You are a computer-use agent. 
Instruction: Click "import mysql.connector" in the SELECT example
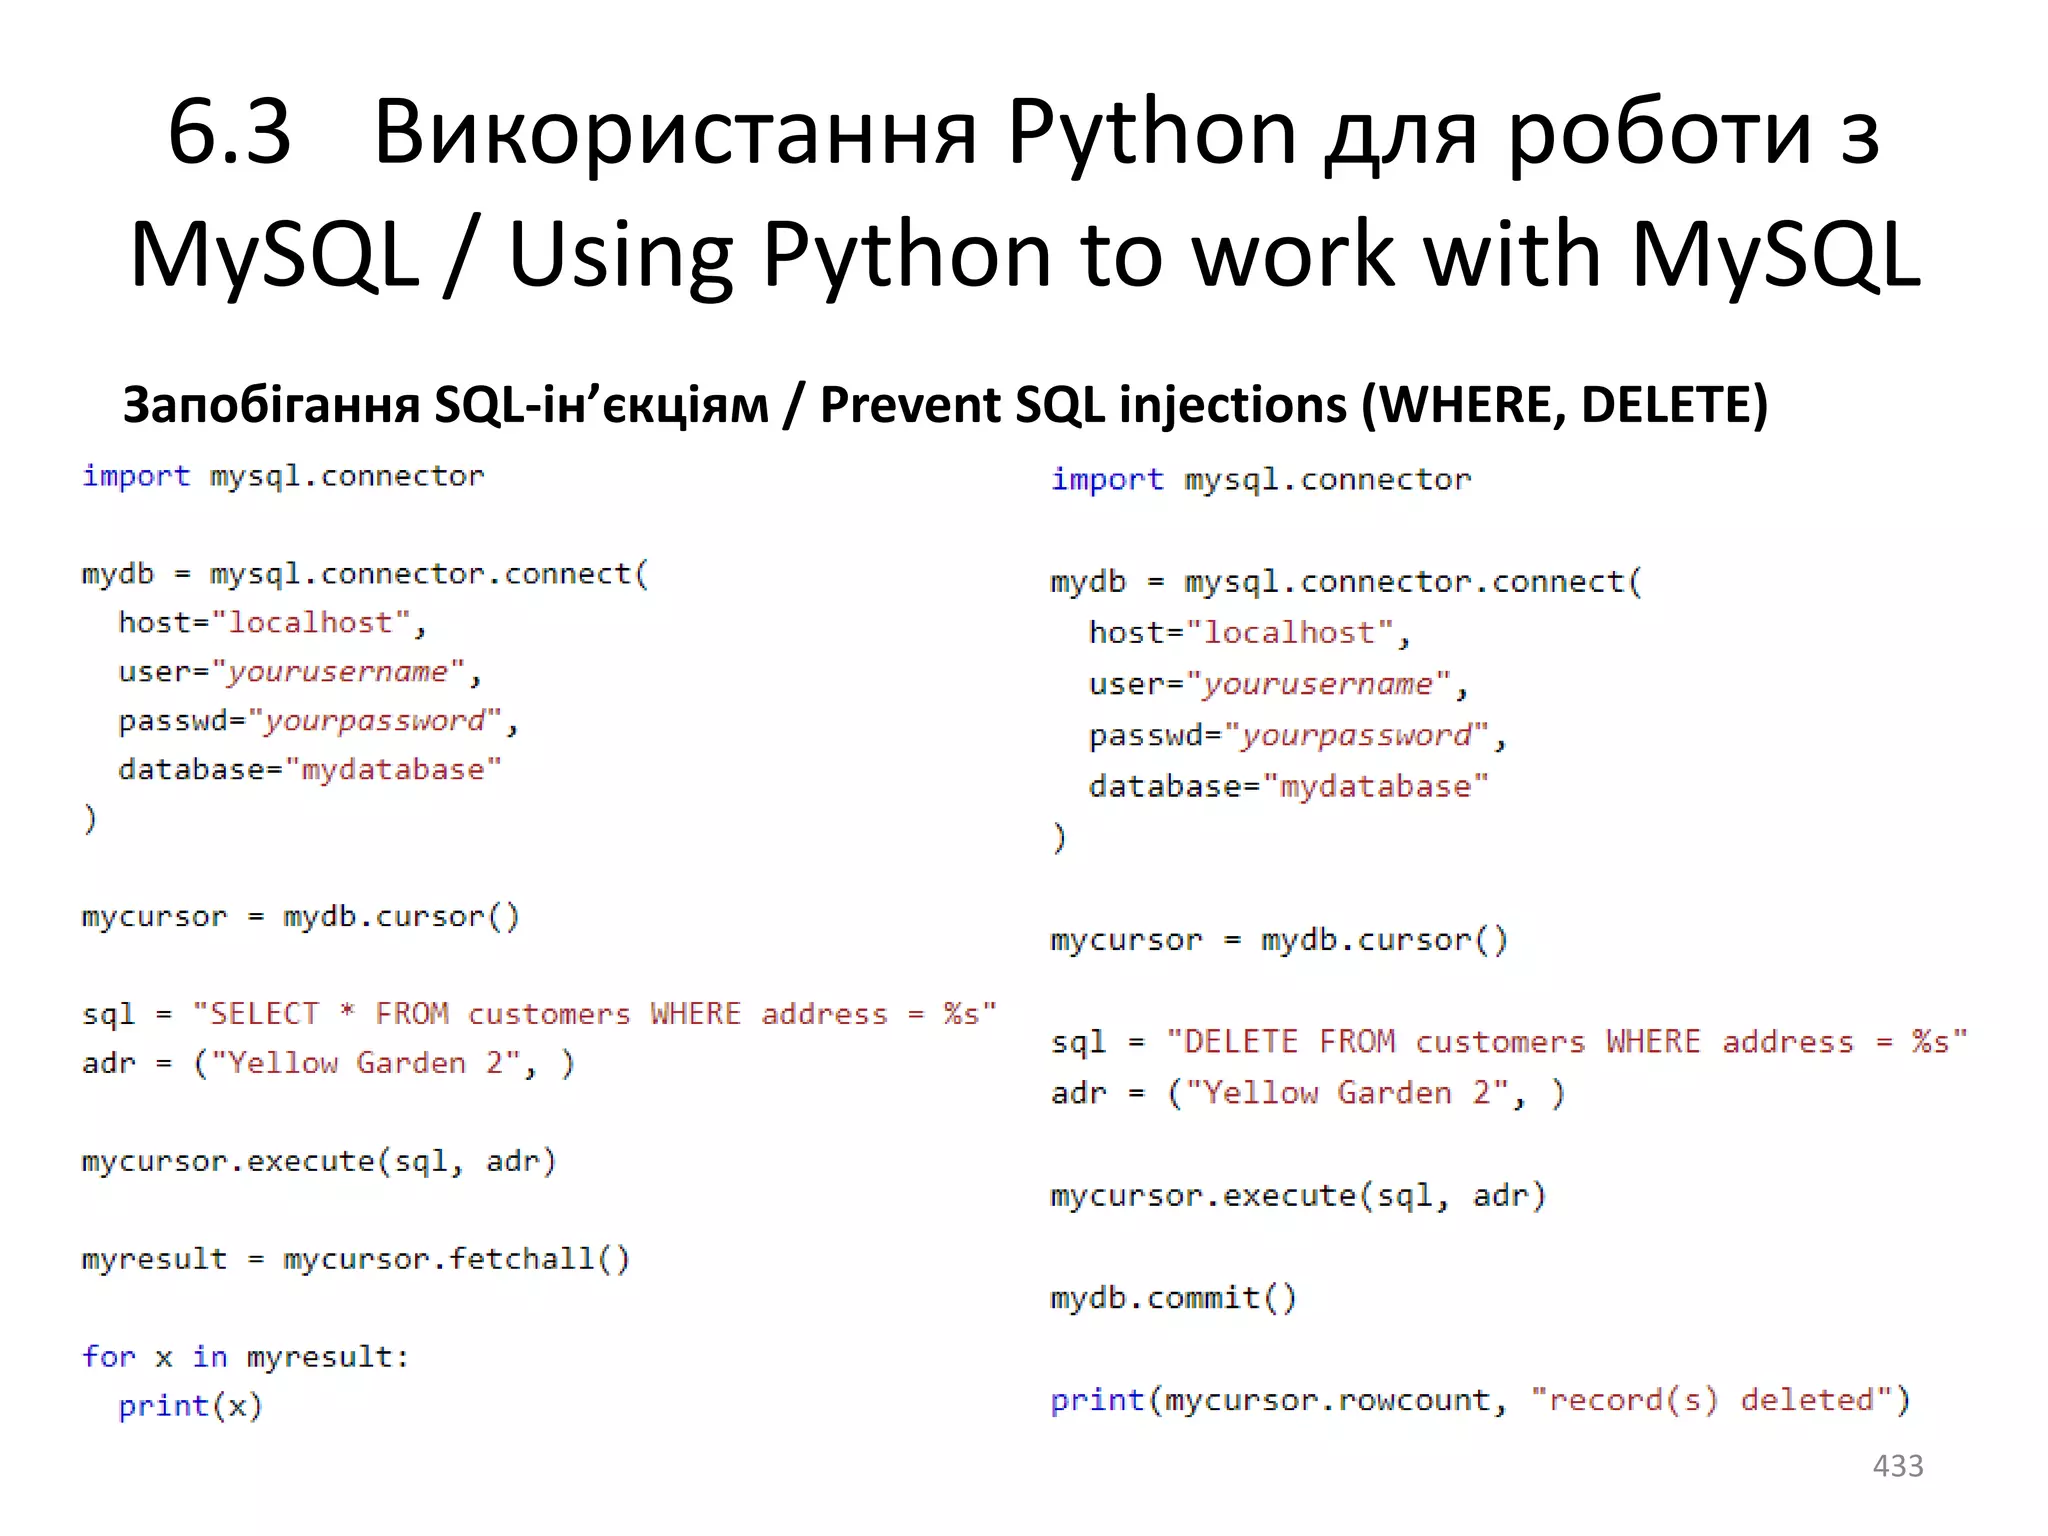(283, 476)
